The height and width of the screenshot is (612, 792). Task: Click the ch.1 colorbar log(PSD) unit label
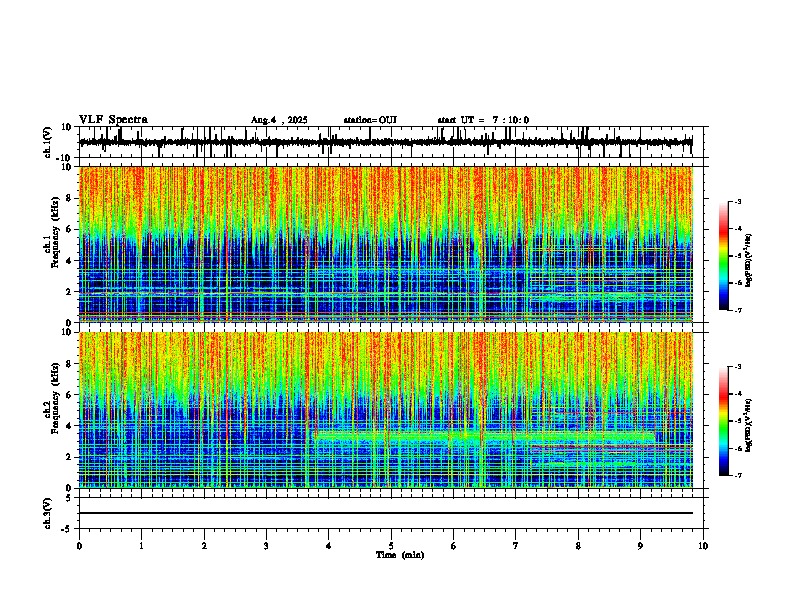coord(749,260)
